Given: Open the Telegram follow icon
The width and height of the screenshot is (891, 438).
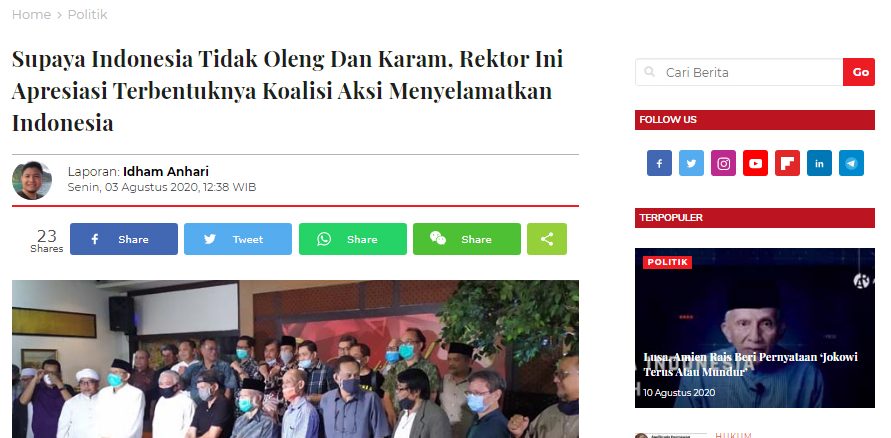Looking at the screenshot, I should [x=851, y=163].
